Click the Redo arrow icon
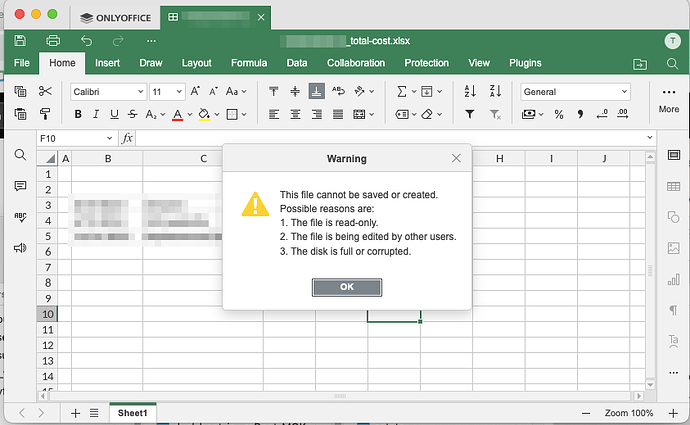690x425 pixels. [x=118, y=41]
